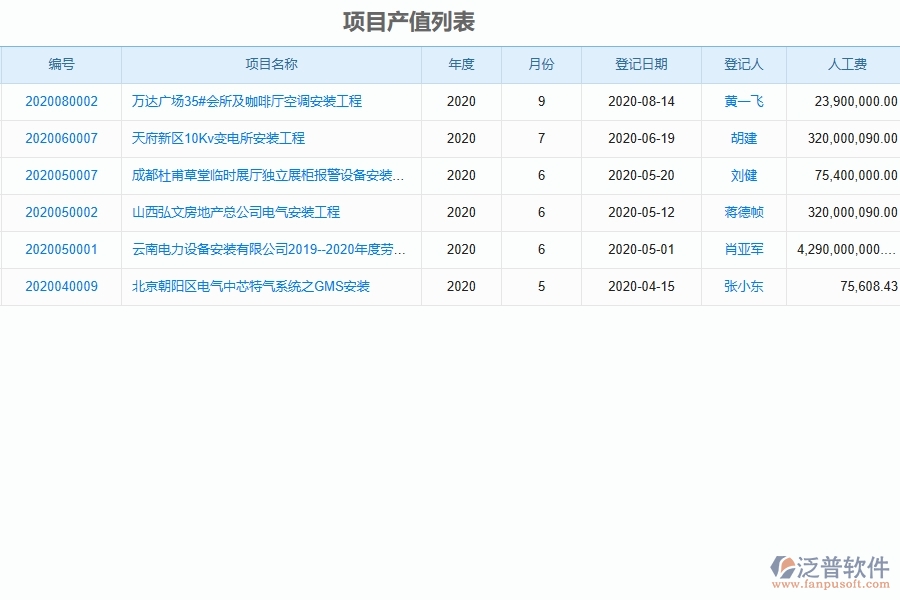The image size is (900, 600).
Task: Open project 2020050001
Action: coord(61,249)
